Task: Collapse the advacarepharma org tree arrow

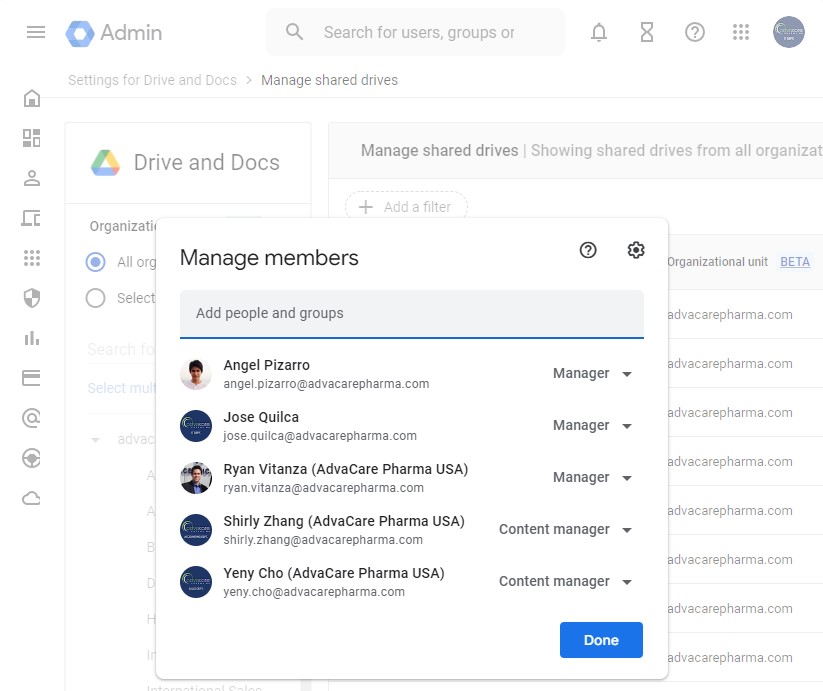Action: (x=96, y=440)
